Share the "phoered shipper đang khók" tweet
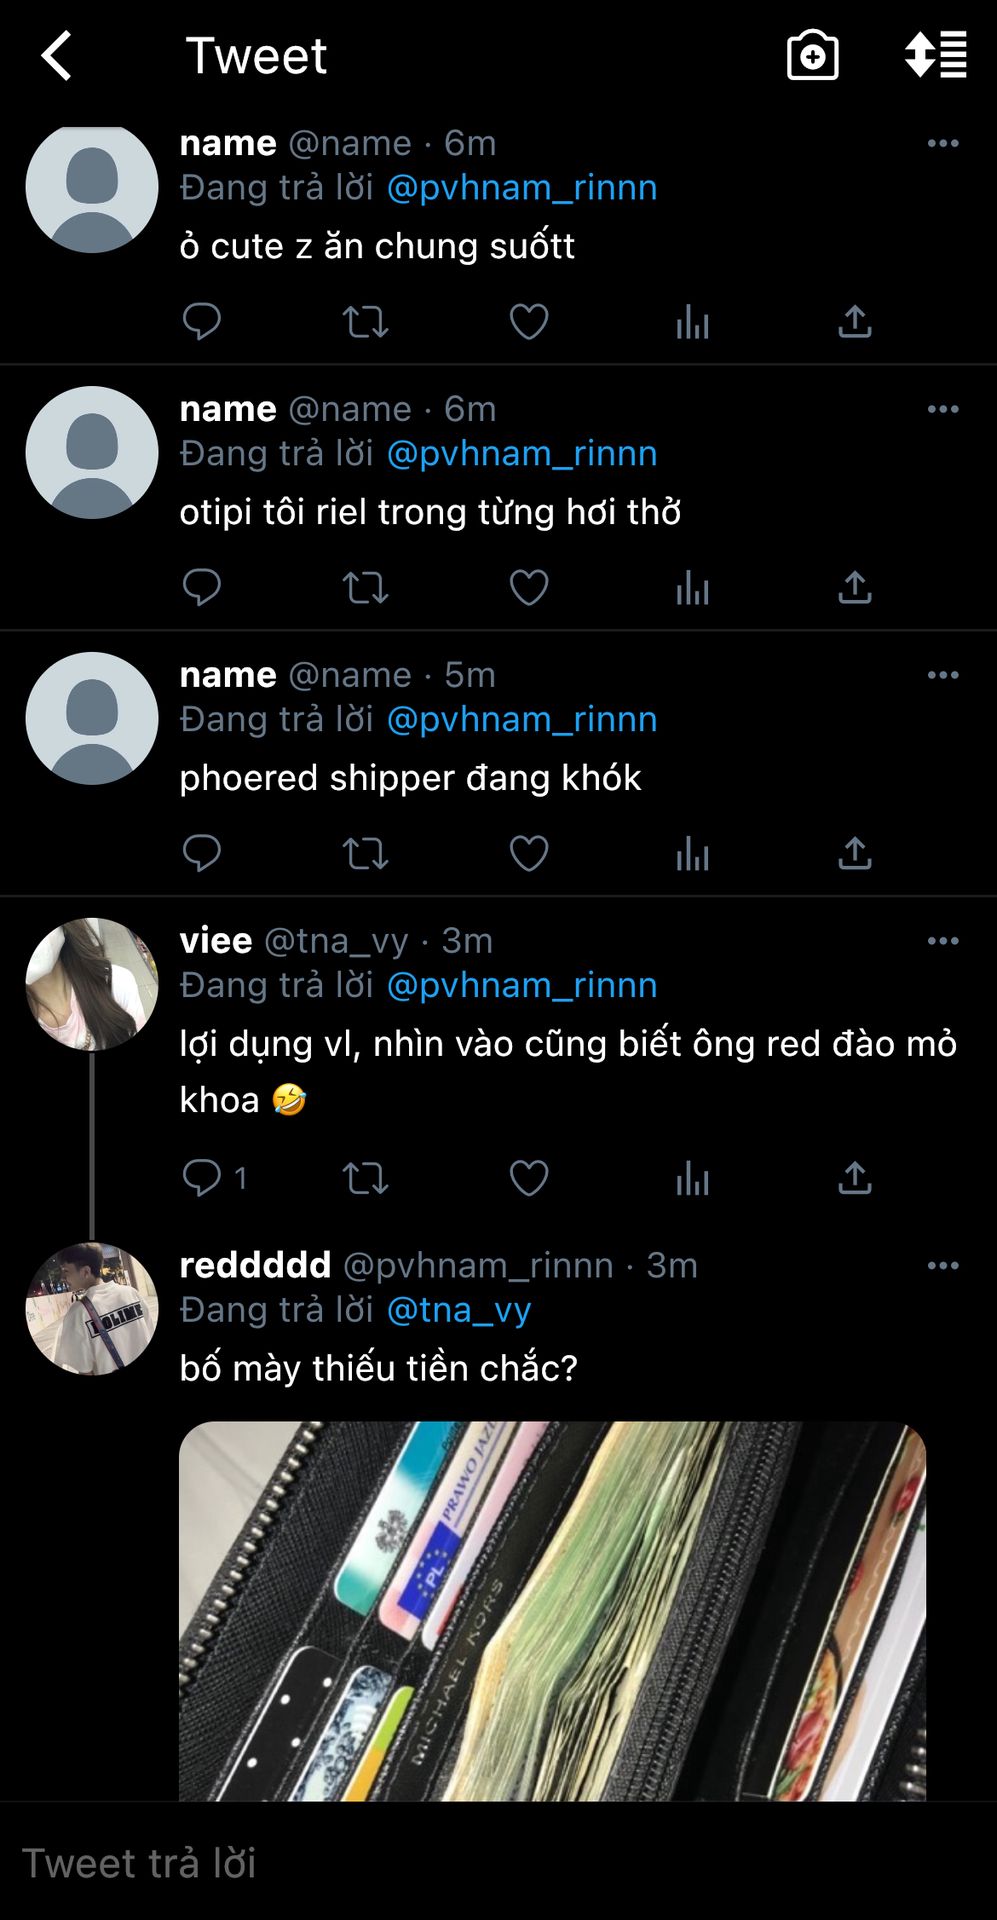Screen dimensions: 997x1920 pos(855,854)
